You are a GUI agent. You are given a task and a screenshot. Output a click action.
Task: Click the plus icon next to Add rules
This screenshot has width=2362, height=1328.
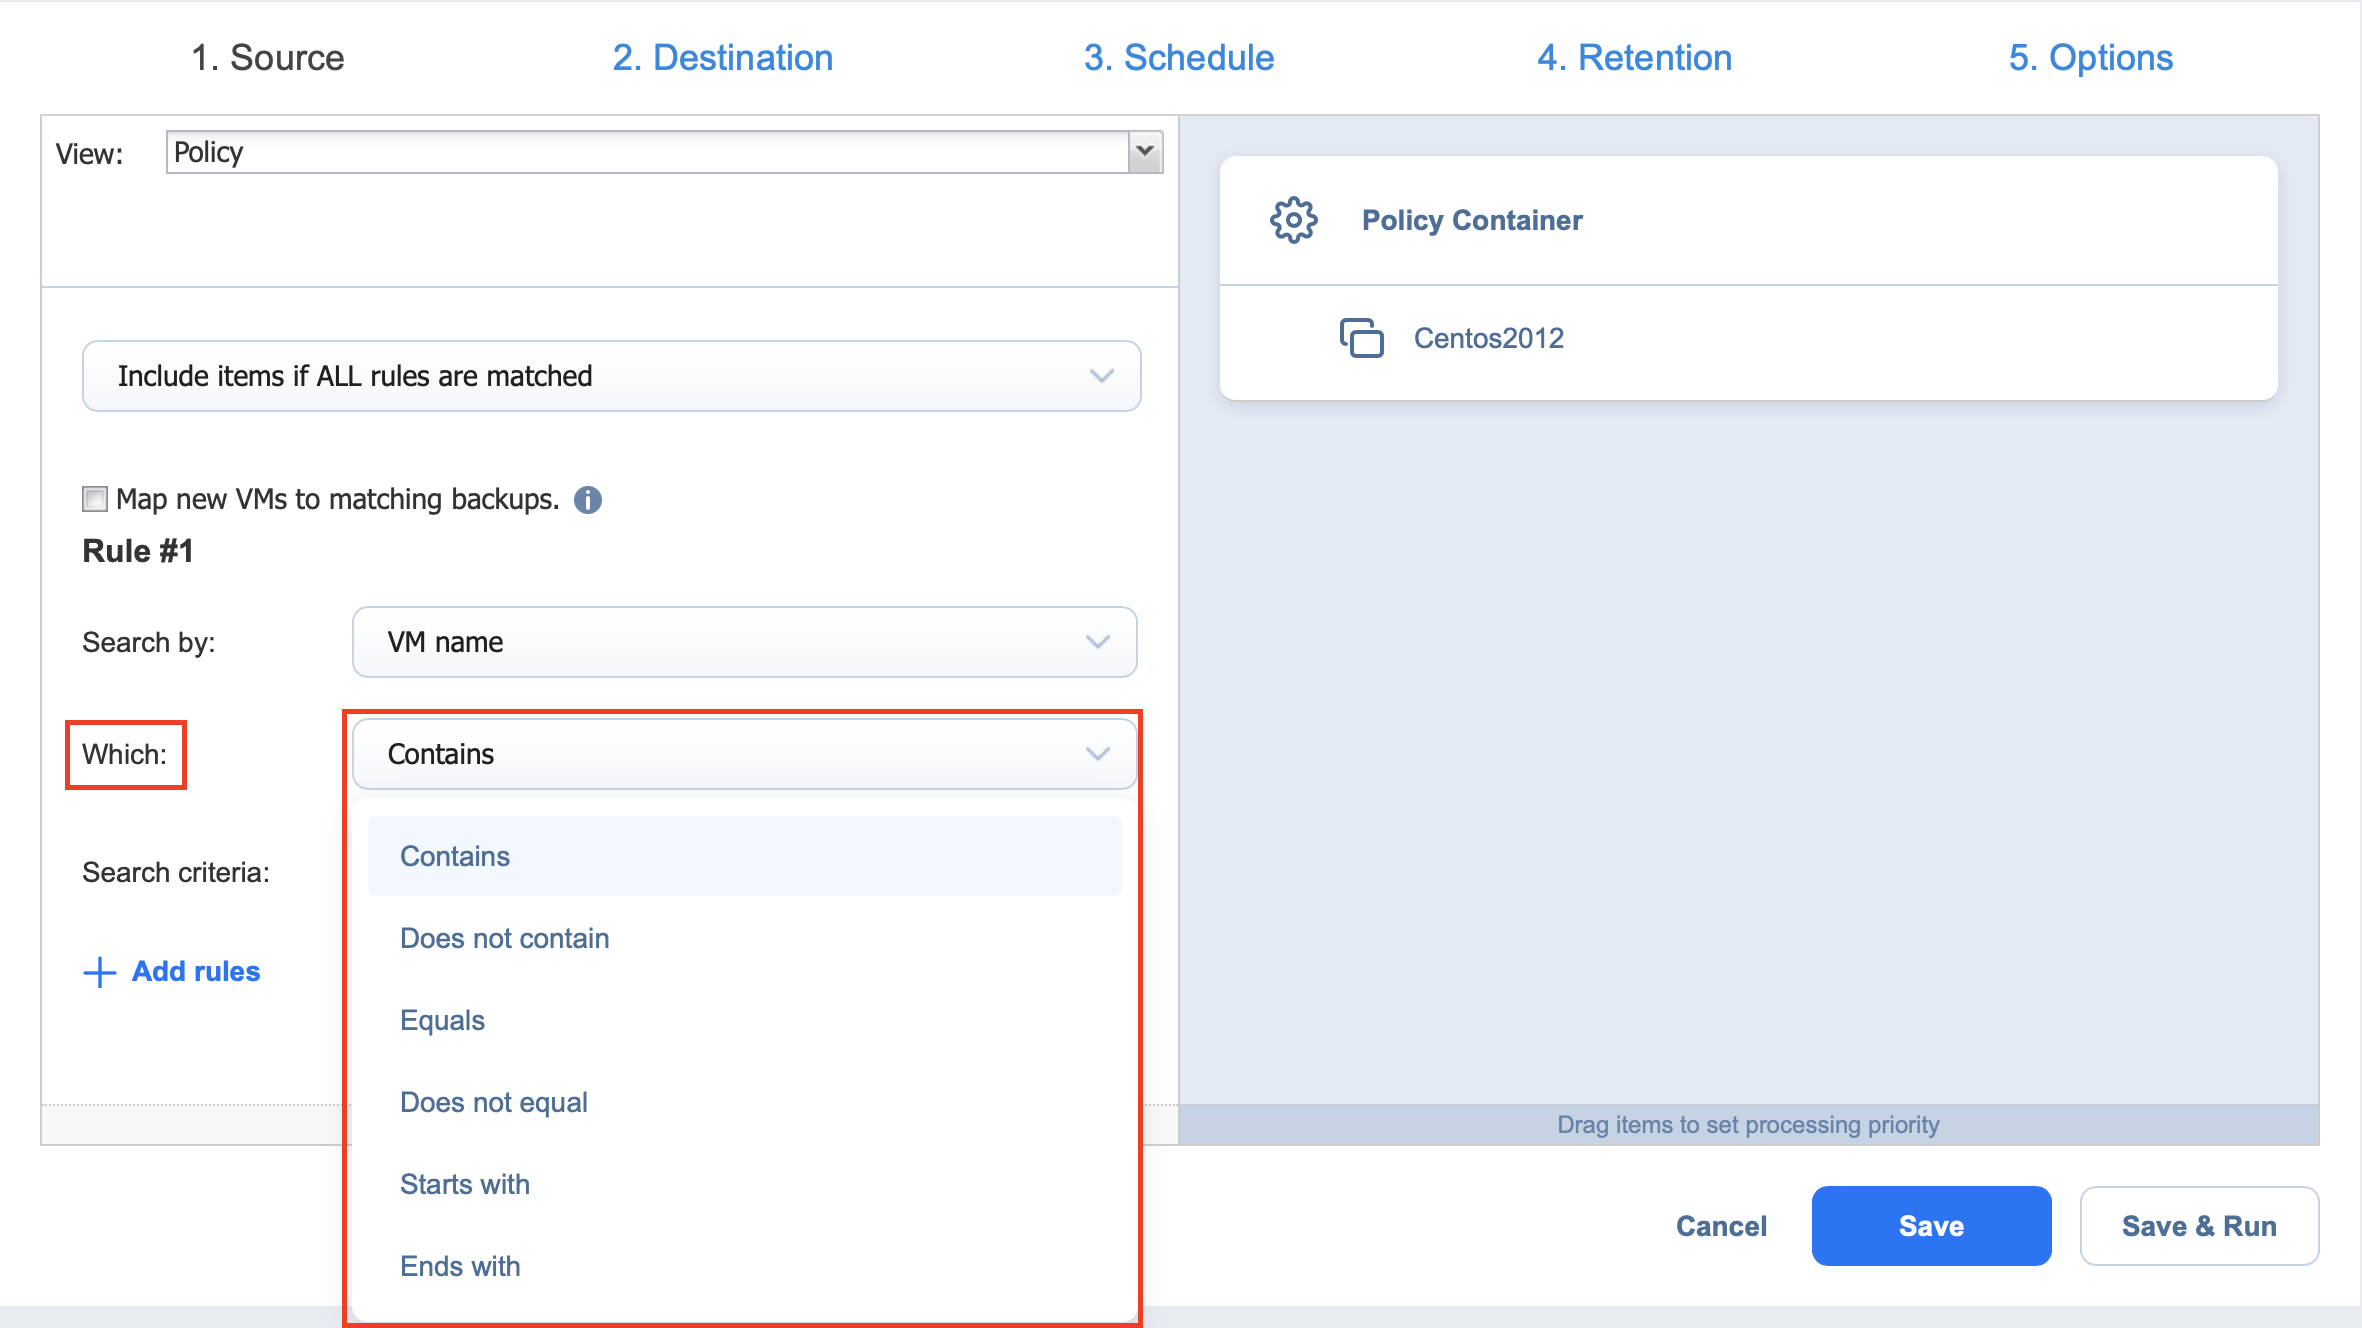tap(99, 972)
